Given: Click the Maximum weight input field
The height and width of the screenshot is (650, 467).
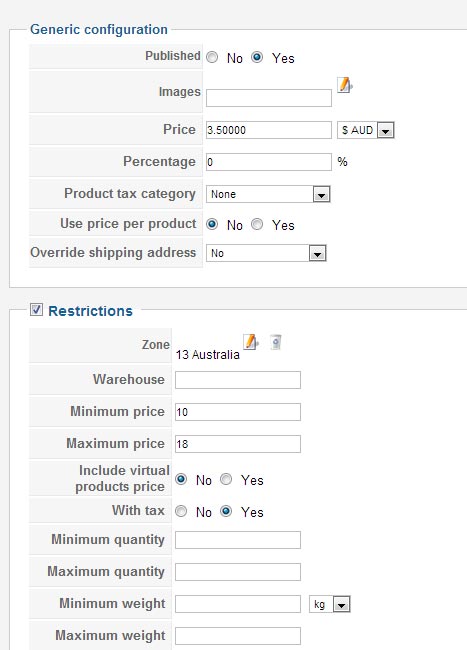Looking at the screenshot, I should tap(238, 636).
